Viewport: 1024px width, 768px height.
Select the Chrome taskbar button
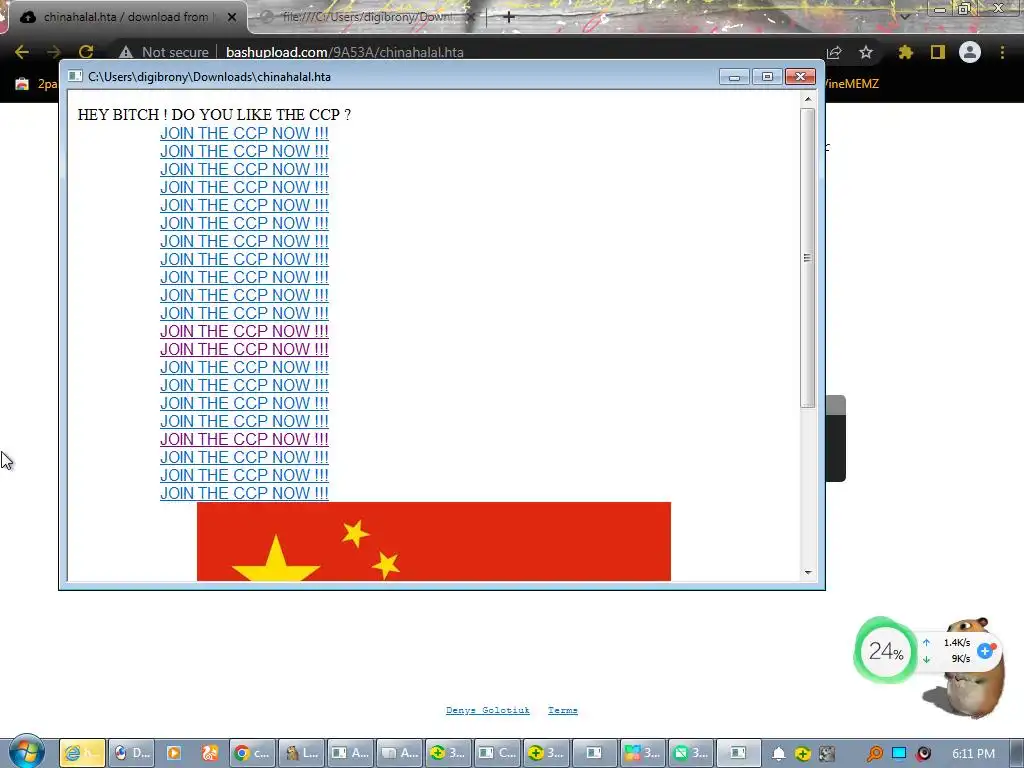pos(252,753)
